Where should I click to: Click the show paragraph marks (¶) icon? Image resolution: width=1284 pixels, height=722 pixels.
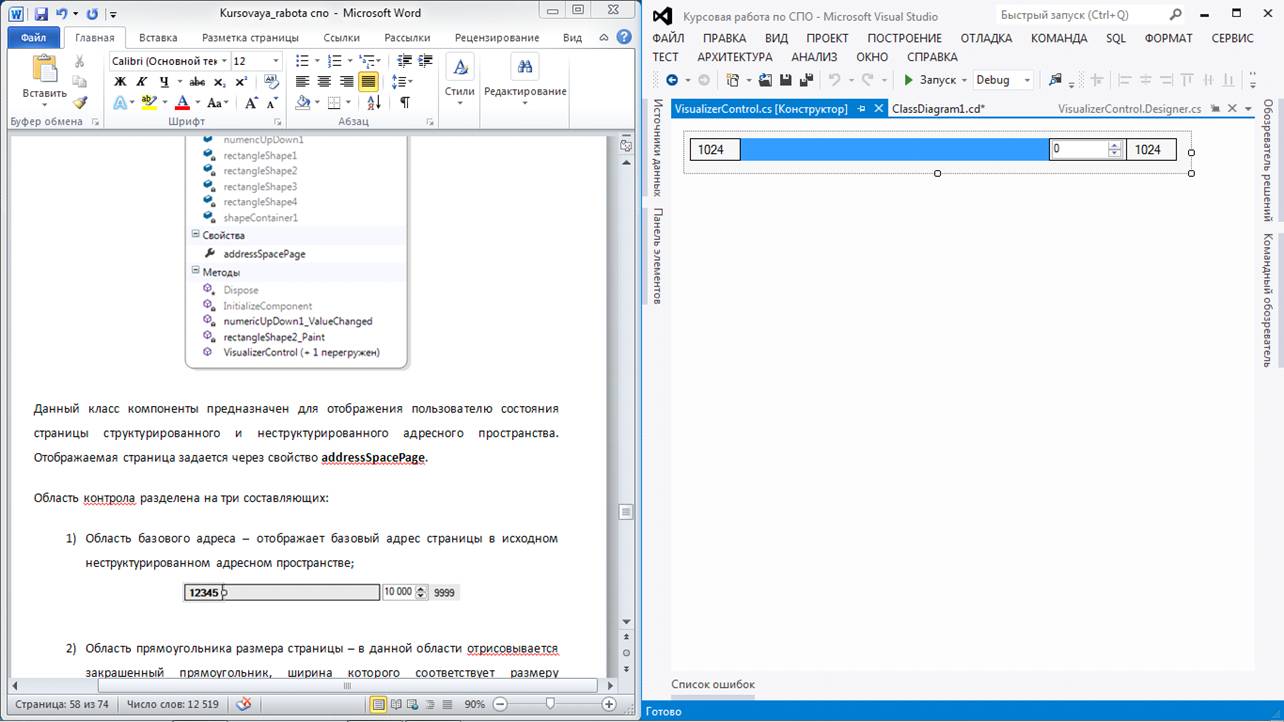coord(405,102)
